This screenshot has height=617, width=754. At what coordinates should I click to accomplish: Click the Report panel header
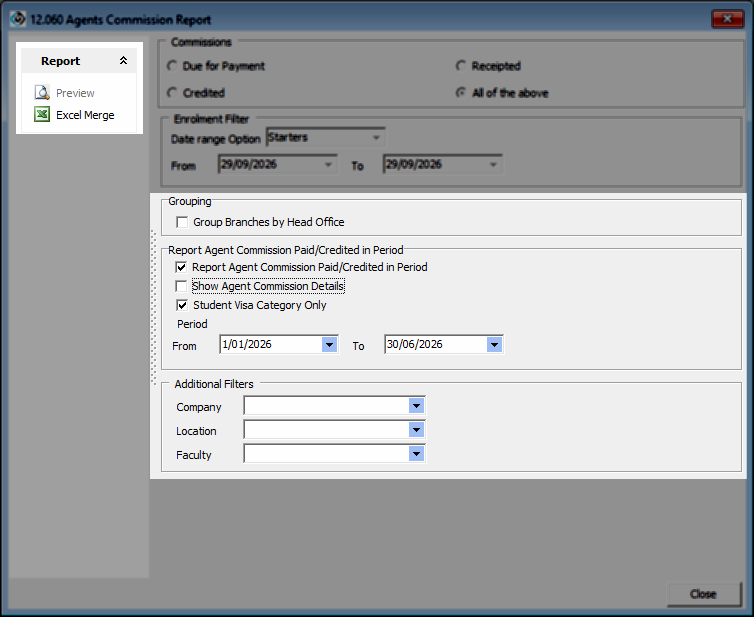click(79, 61)
